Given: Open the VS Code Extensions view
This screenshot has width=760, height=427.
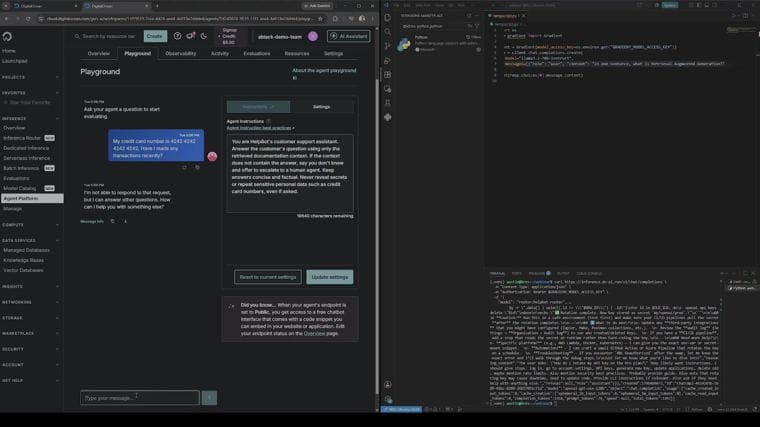Looking at the screenshot, I should tap(388, 75).
